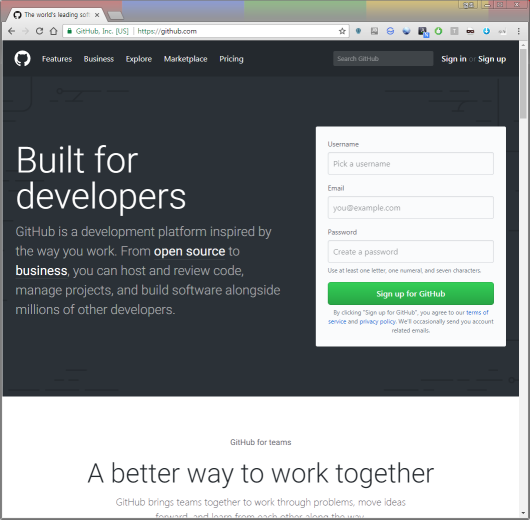Click the blue download arrow extension icon

[486, 31]
